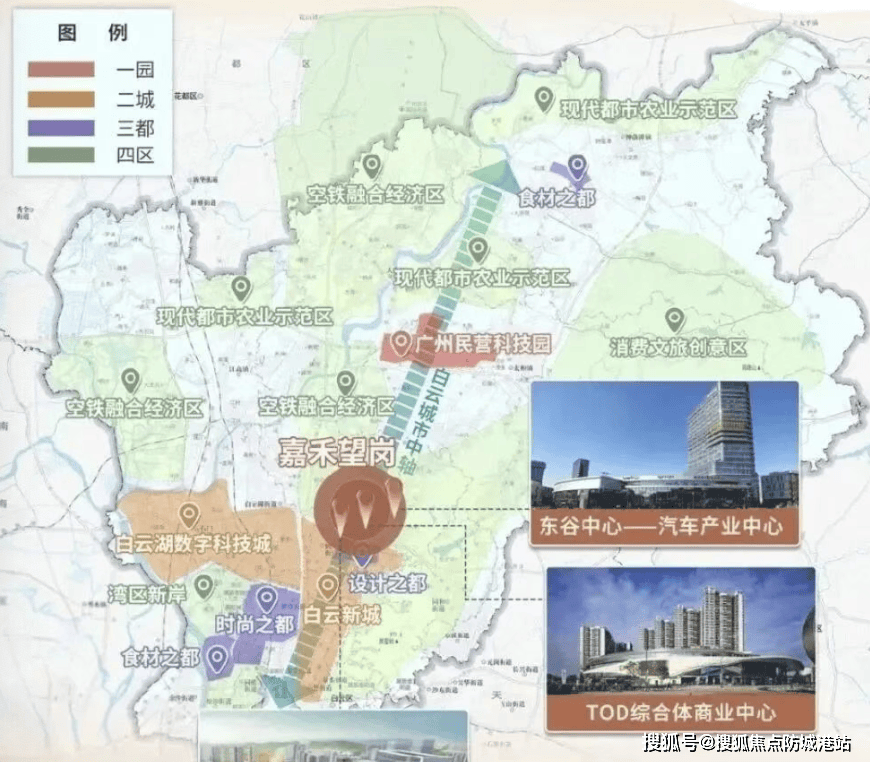Click the 时尚之都 purple pin
870x762 pixels.
(266, 599)
